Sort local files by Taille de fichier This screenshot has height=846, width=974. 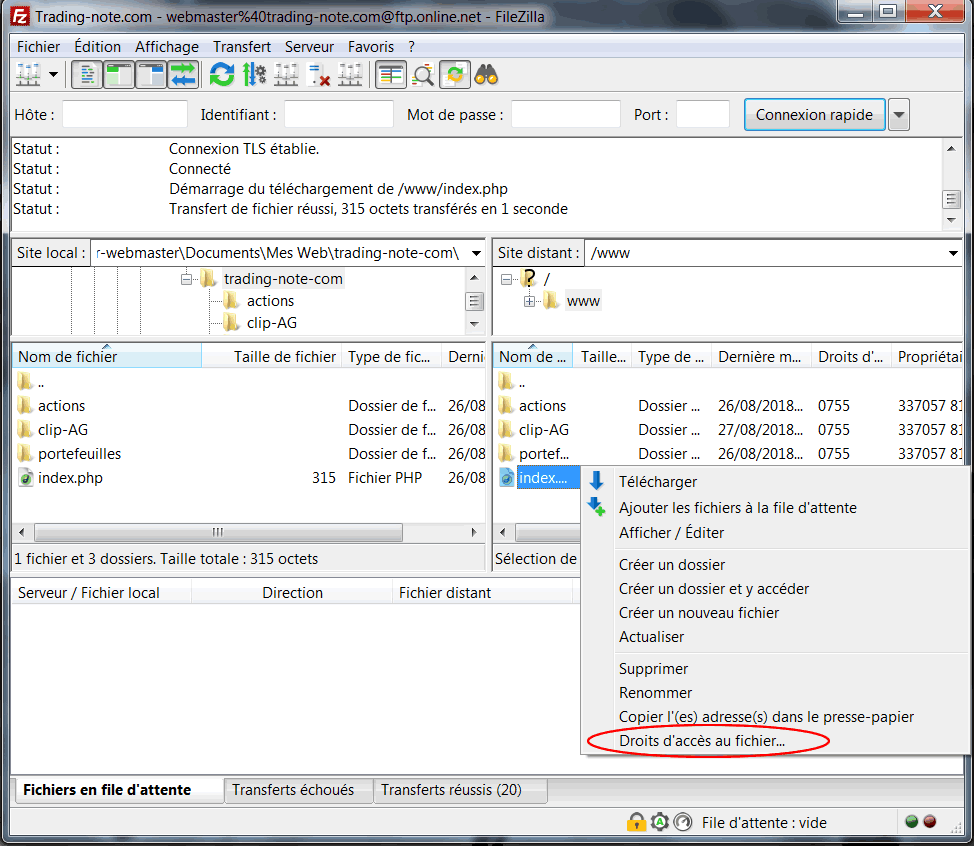coord(271,357)
